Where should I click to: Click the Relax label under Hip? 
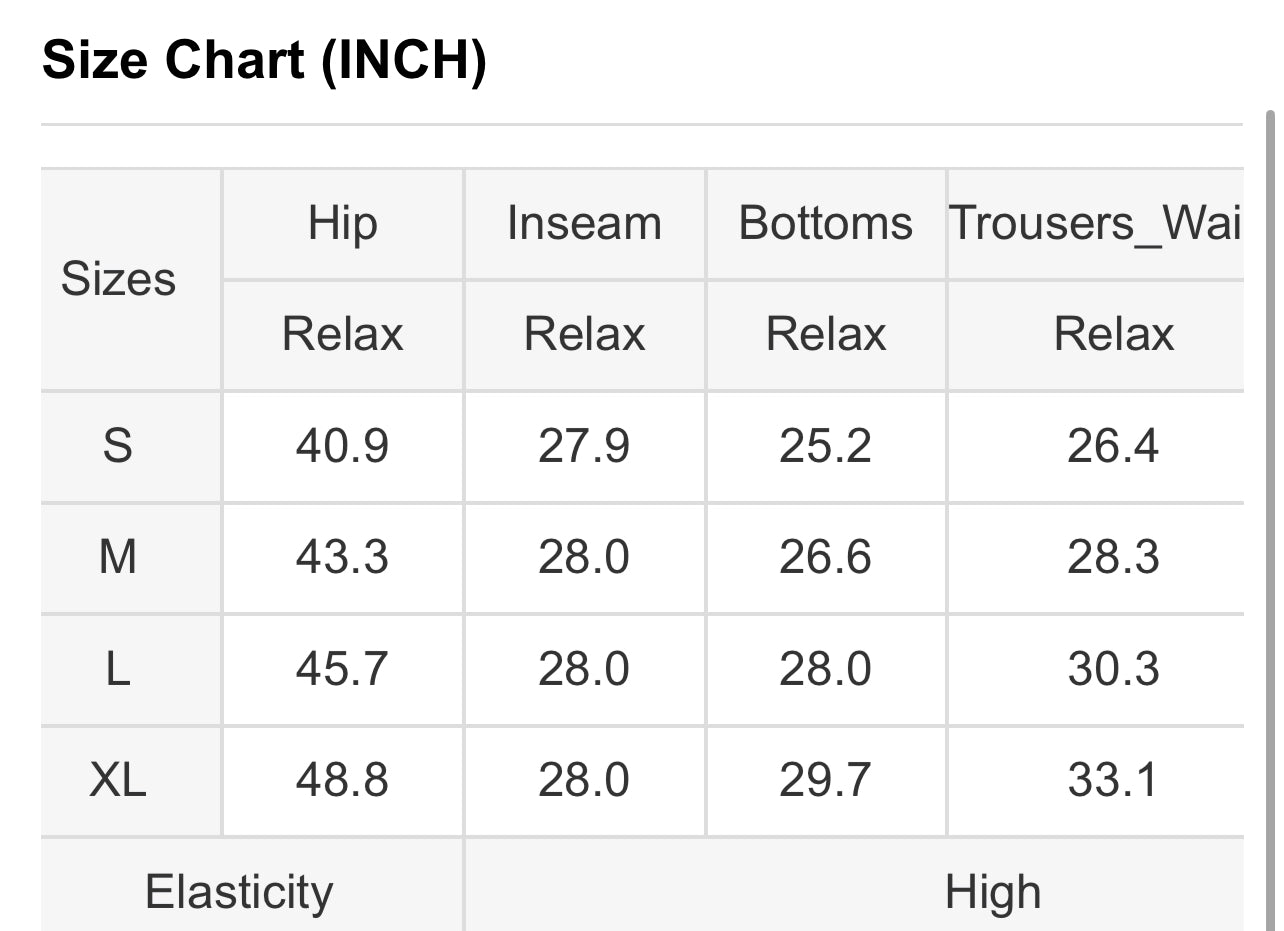[x=342, y=334]
